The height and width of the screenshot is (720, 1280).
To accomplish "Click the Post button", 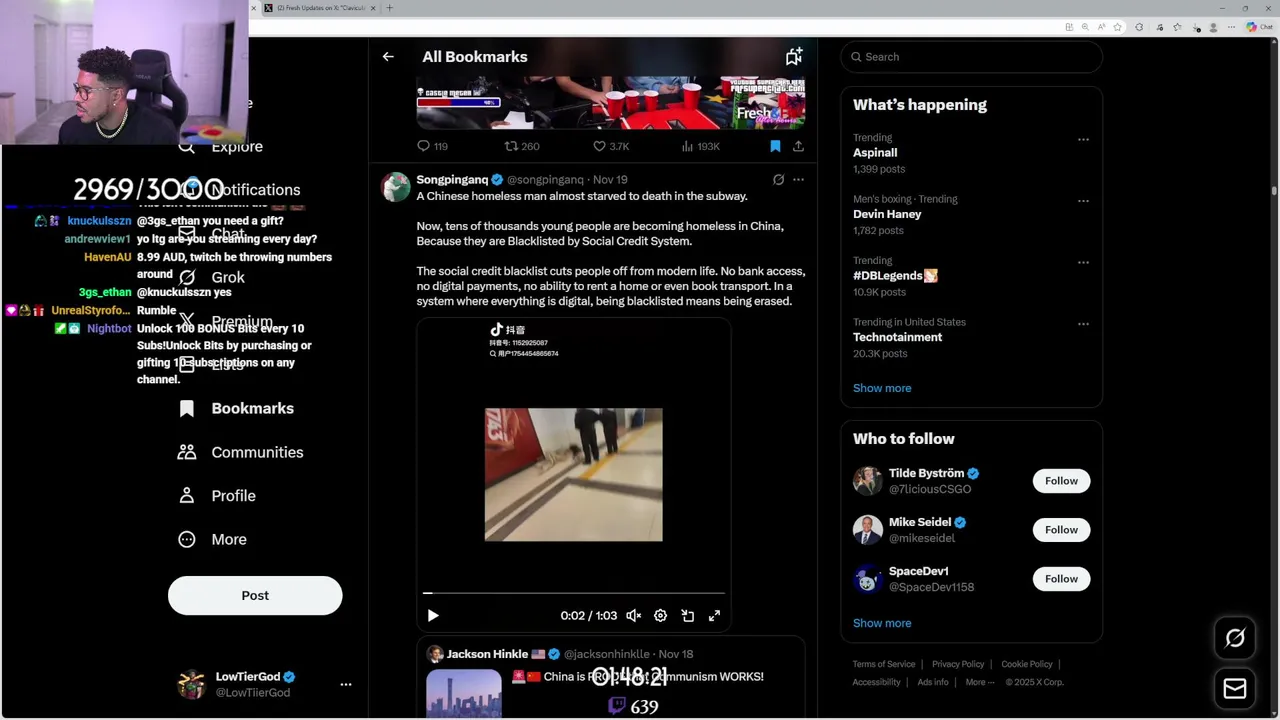I will point(255,595).
